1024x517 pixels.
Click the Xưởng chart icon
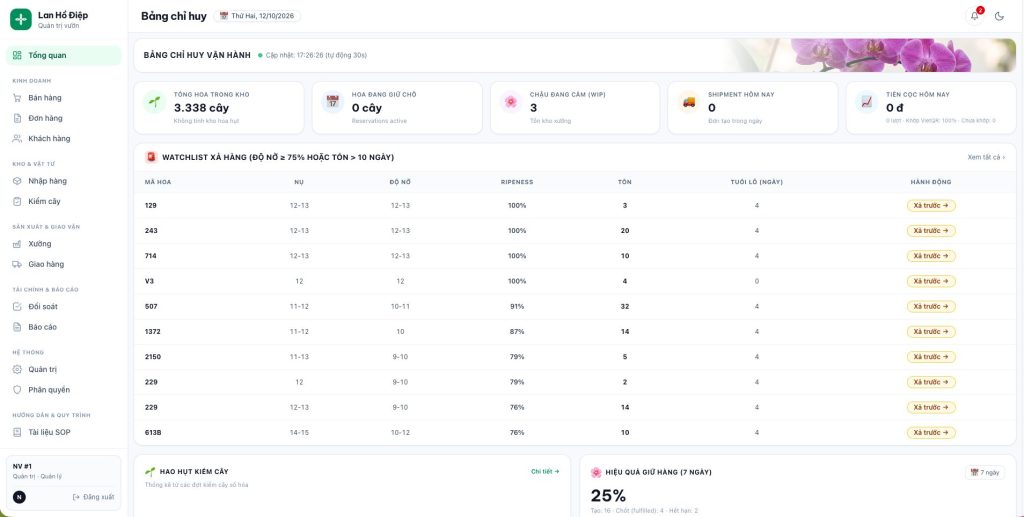(x=17, y=243)
